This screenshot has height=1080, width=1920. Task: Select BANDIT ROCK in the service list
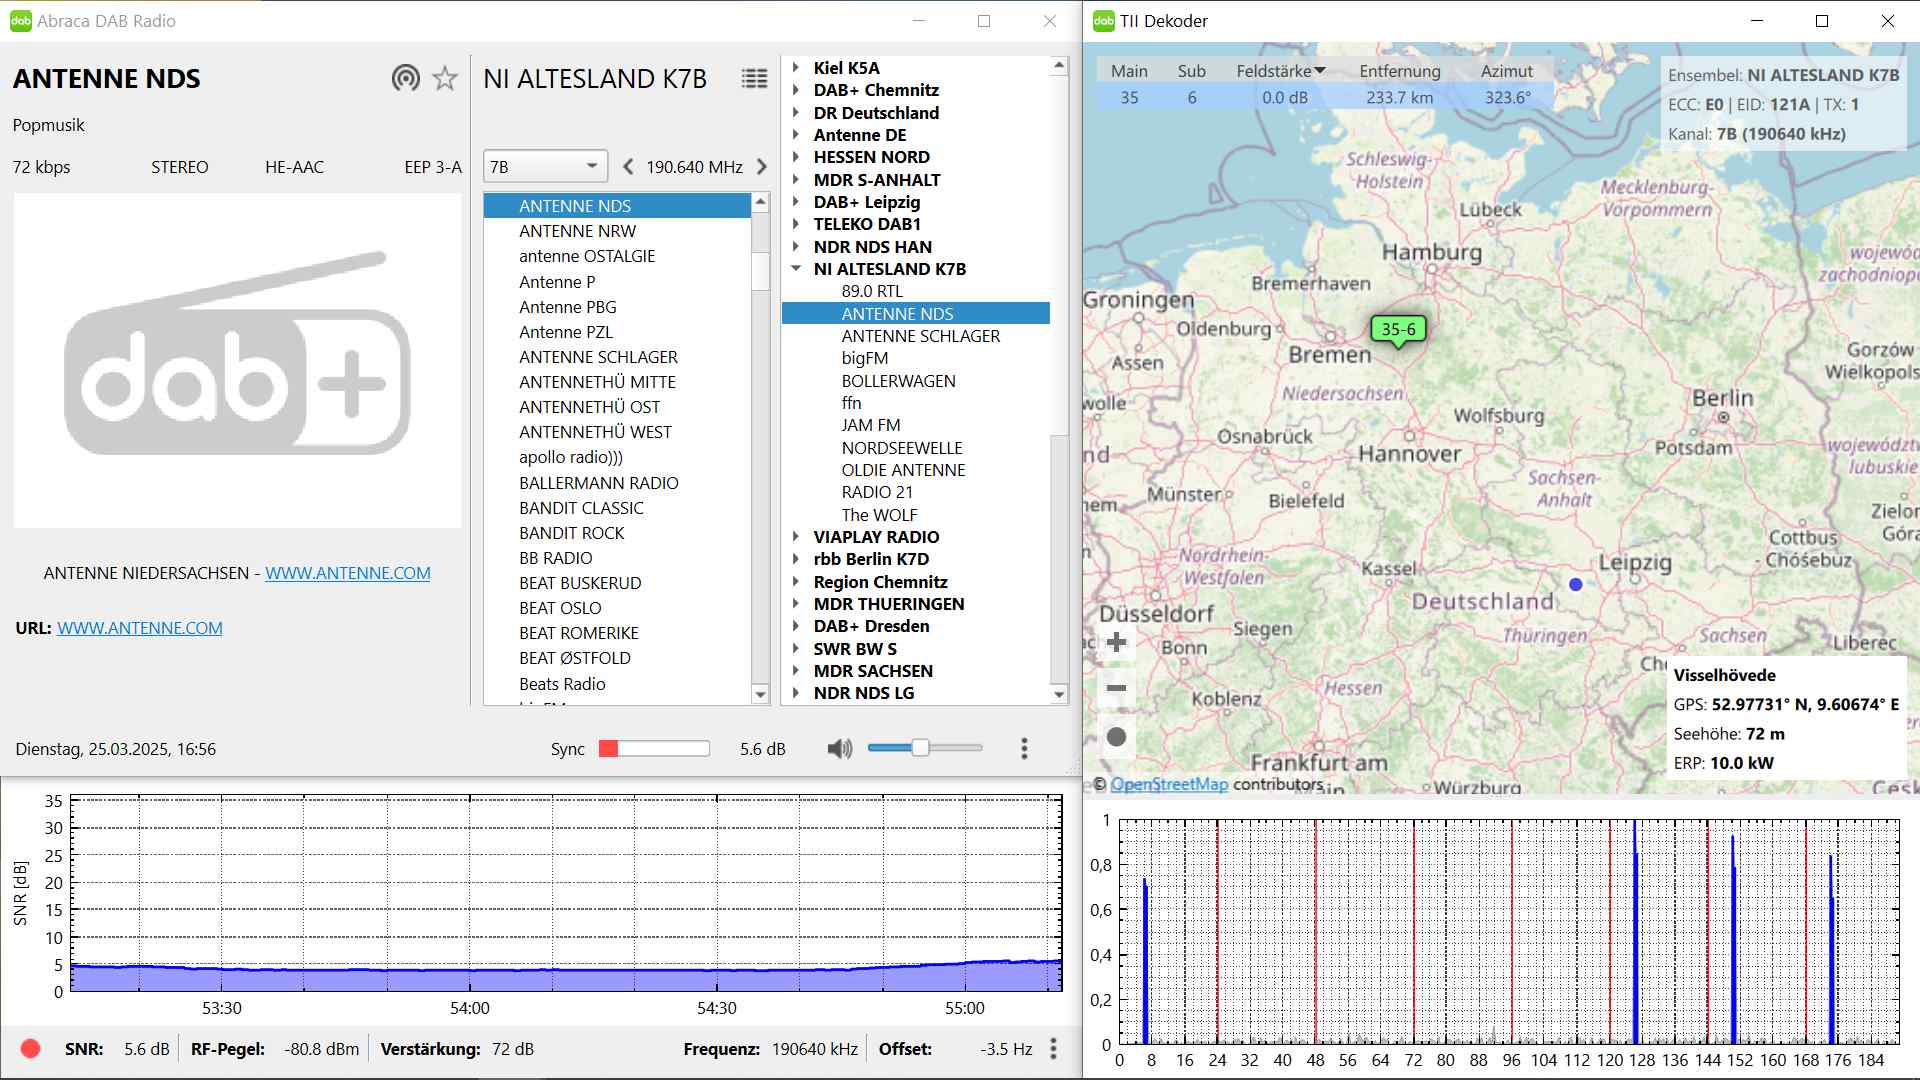571,533
